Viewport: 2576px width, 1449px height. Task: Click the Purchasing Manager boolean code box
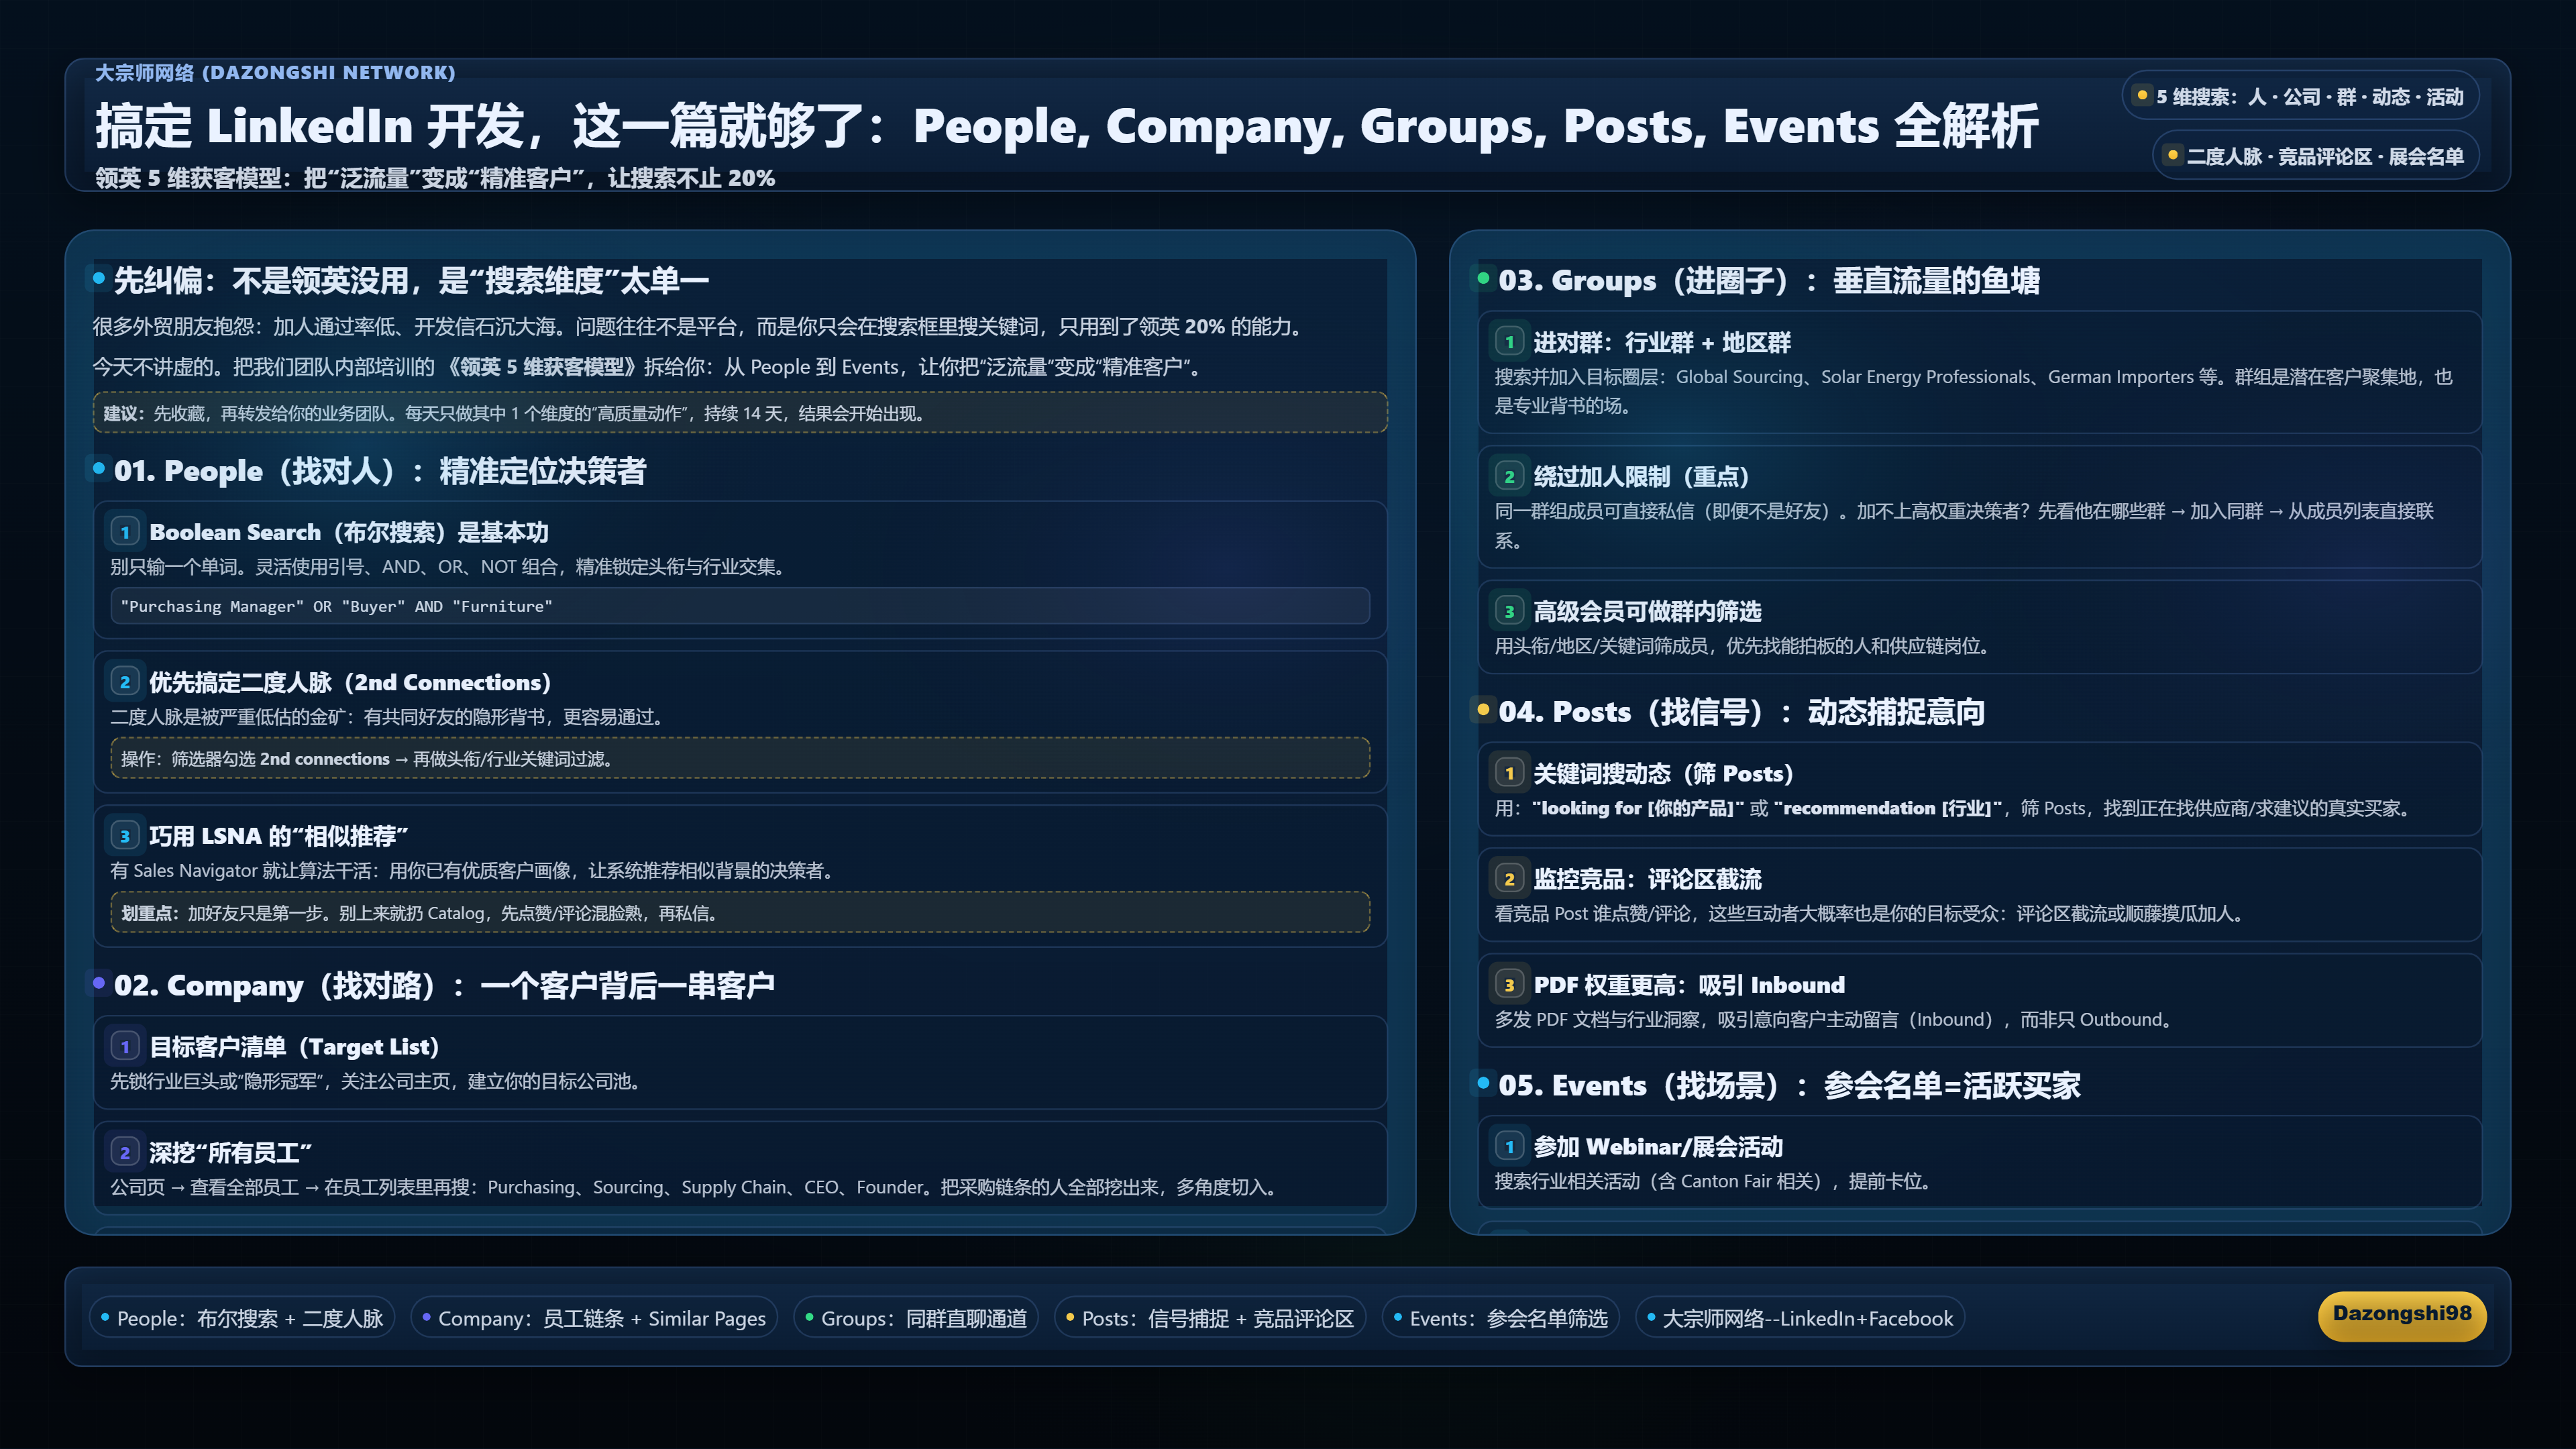[x=740, y=606]
